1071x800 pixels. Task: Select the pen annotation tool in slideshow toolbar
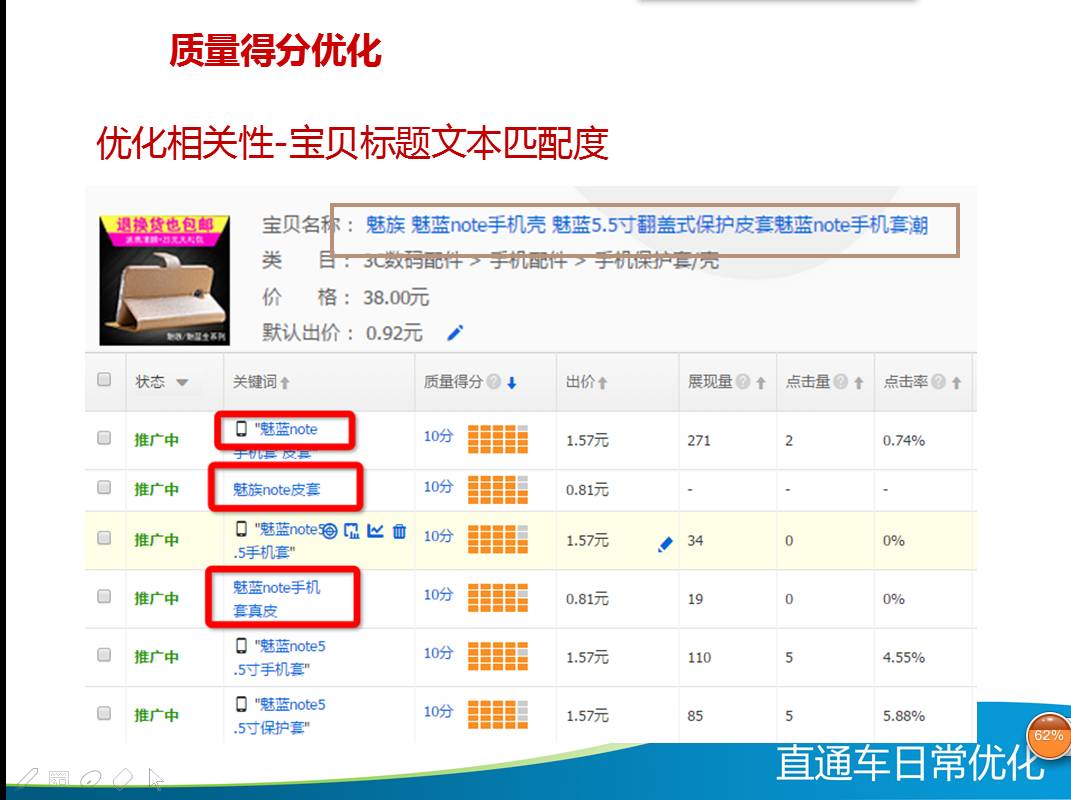(x=26, y=779)
